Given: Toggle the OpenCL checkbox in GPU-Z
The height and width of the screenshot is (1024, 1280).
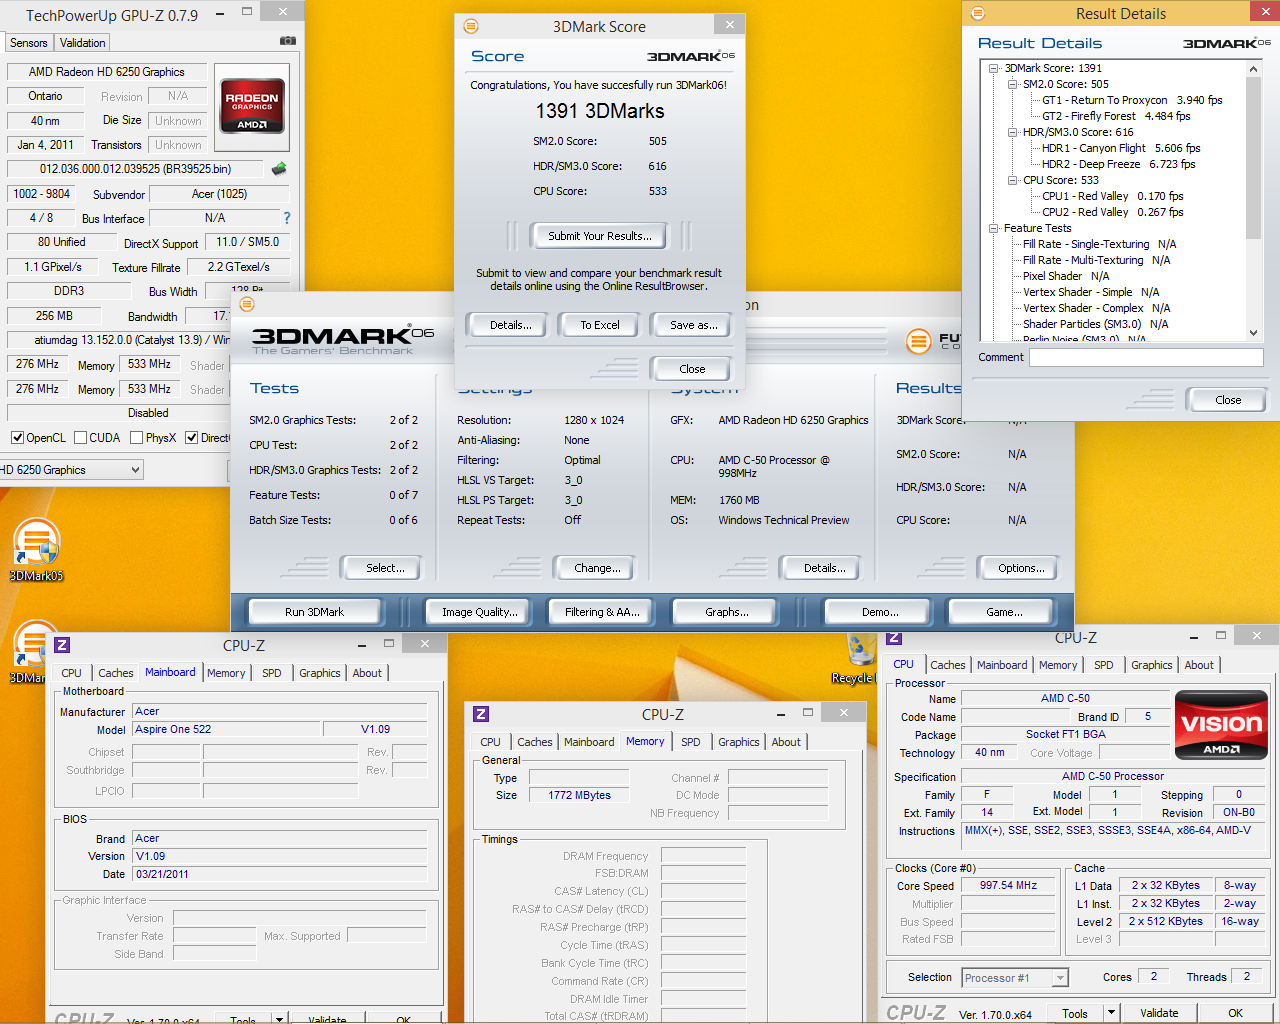Looking at the screenshot, I should click(17, 438).
